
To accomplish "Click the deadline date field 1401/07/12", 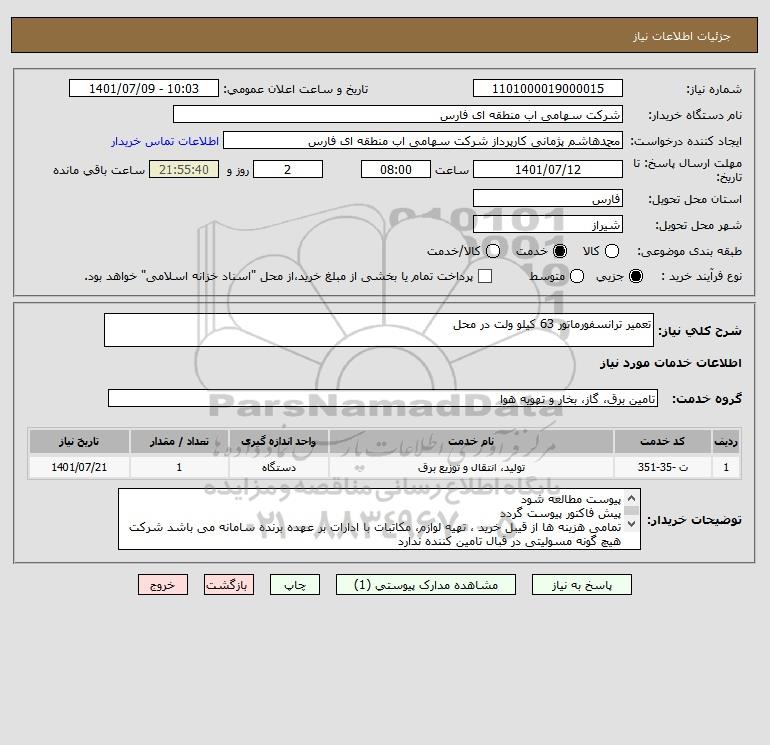I will [548, 169].
